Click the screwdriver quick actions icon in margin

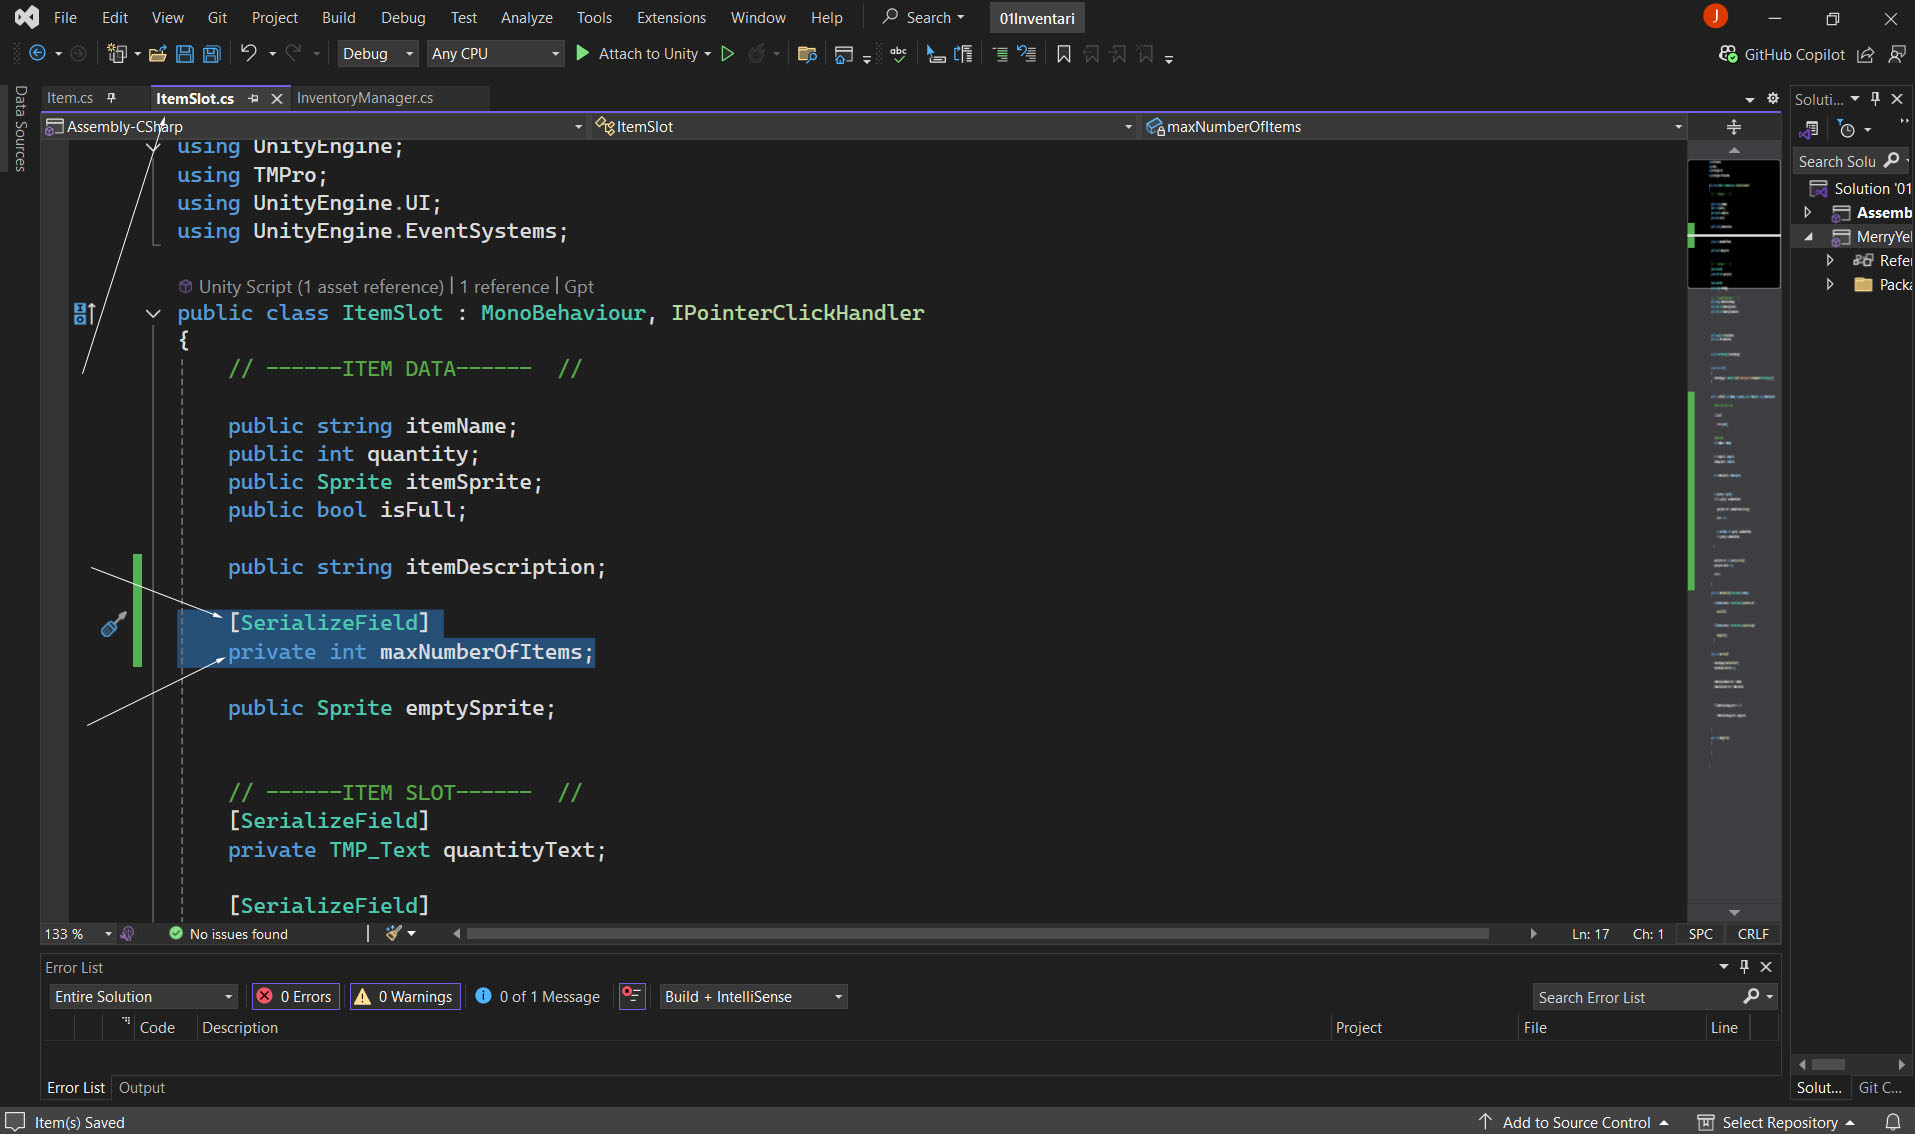pos(113,625)
